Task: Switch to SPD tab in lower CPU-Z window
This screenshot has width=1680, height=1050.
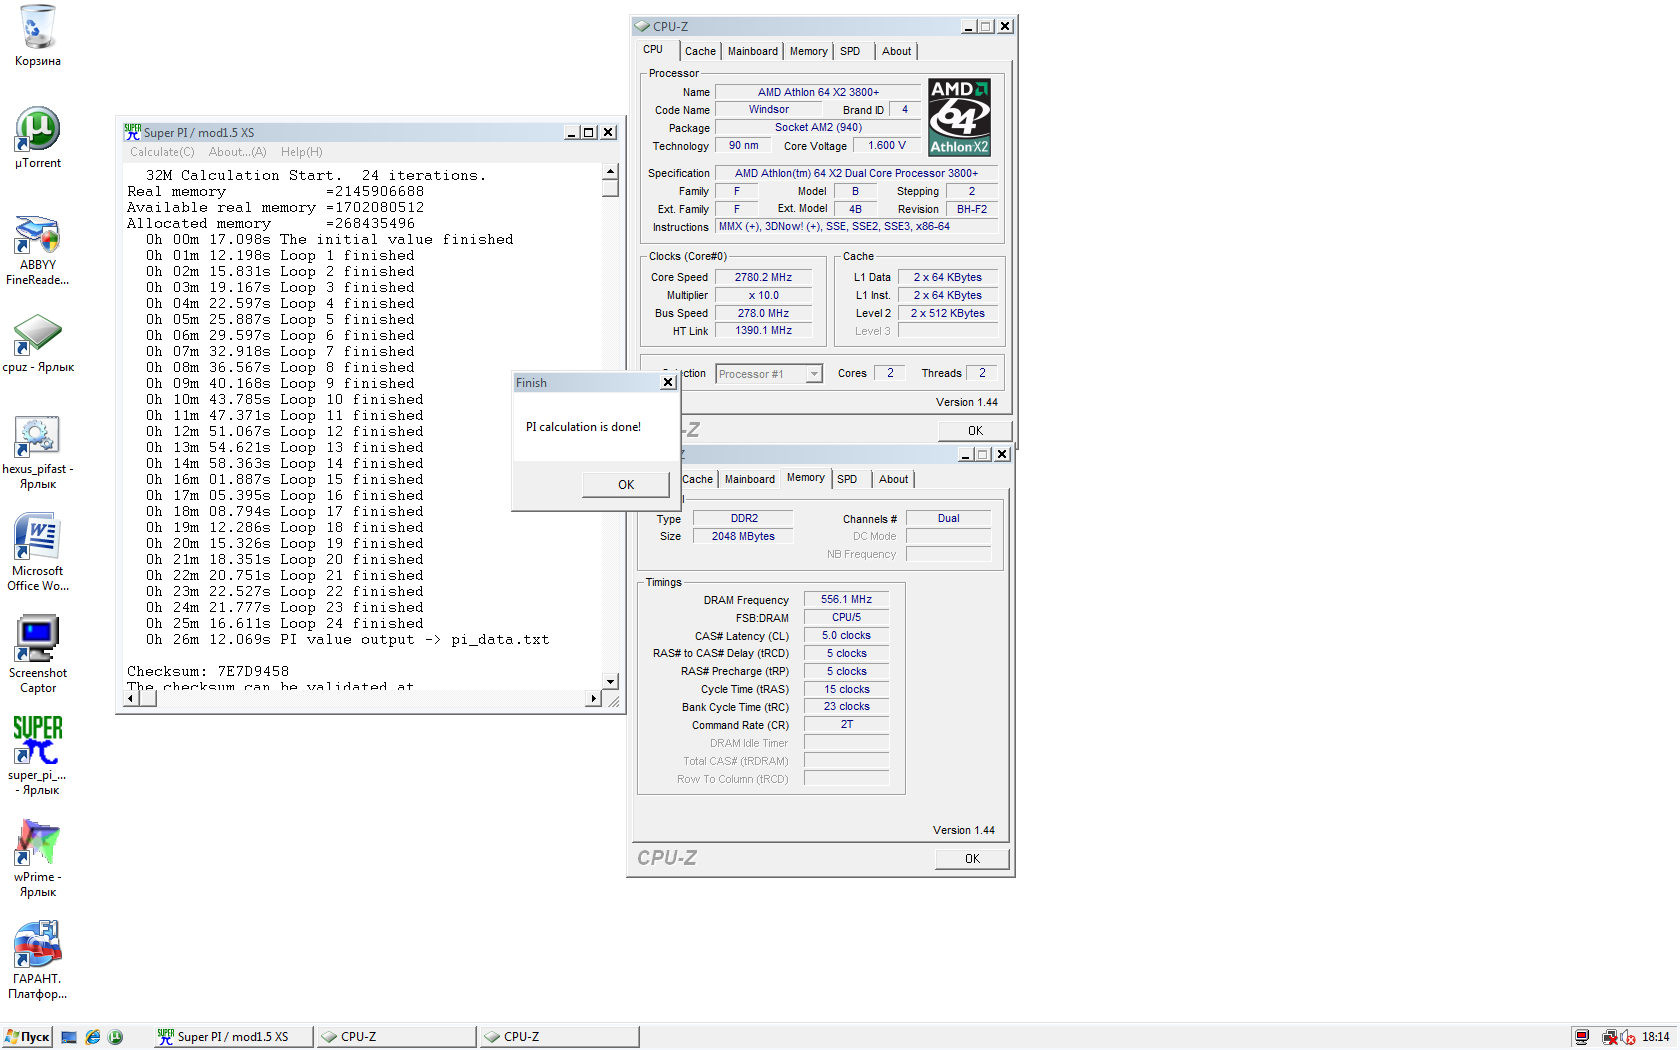Action: (x=847, y=479)
